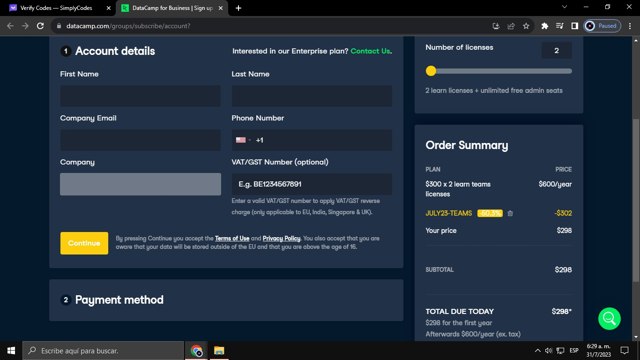Image resolution: width=640 pixels, height=360 pixels.
Task: Click the volume speaker tray icon
Action: pyautogui.click(x=549, y=351)
